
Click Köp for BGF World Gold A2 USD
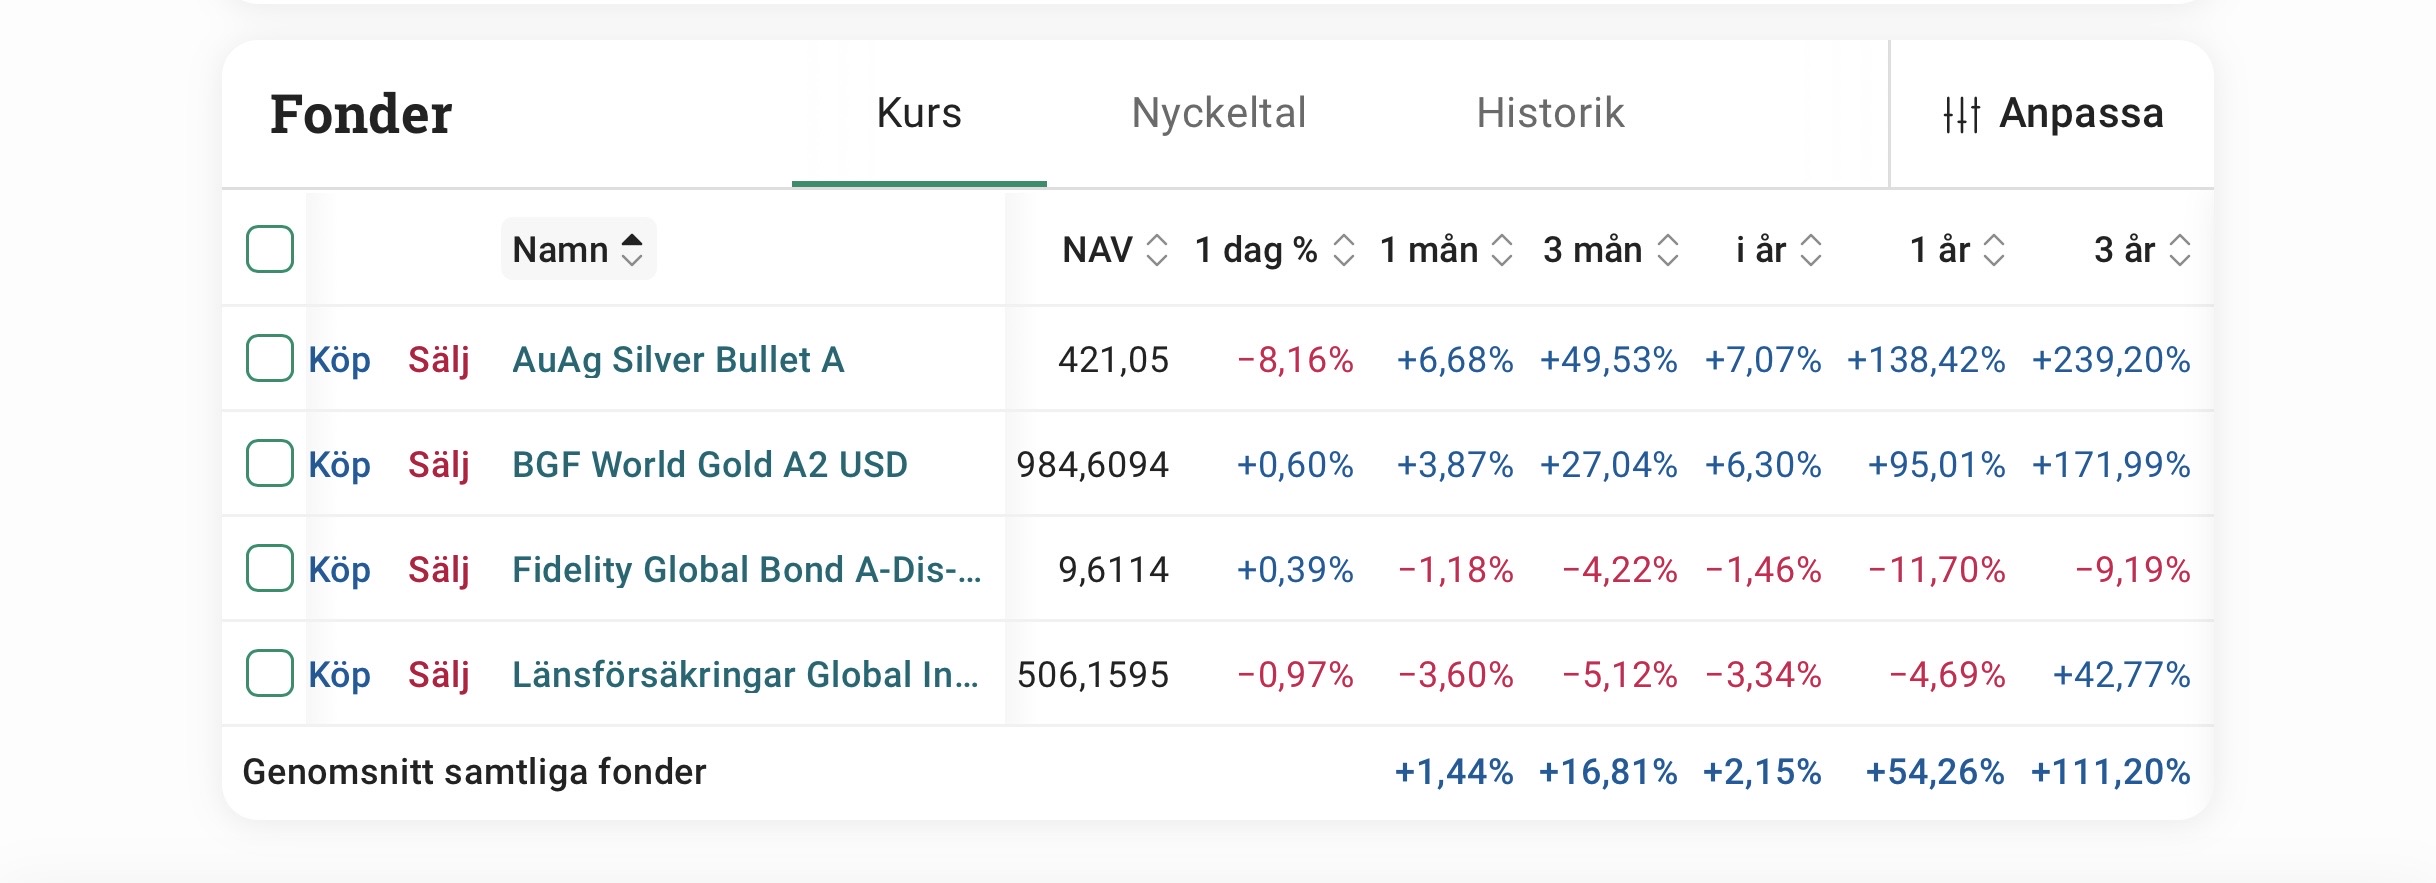tap(339, 464)
